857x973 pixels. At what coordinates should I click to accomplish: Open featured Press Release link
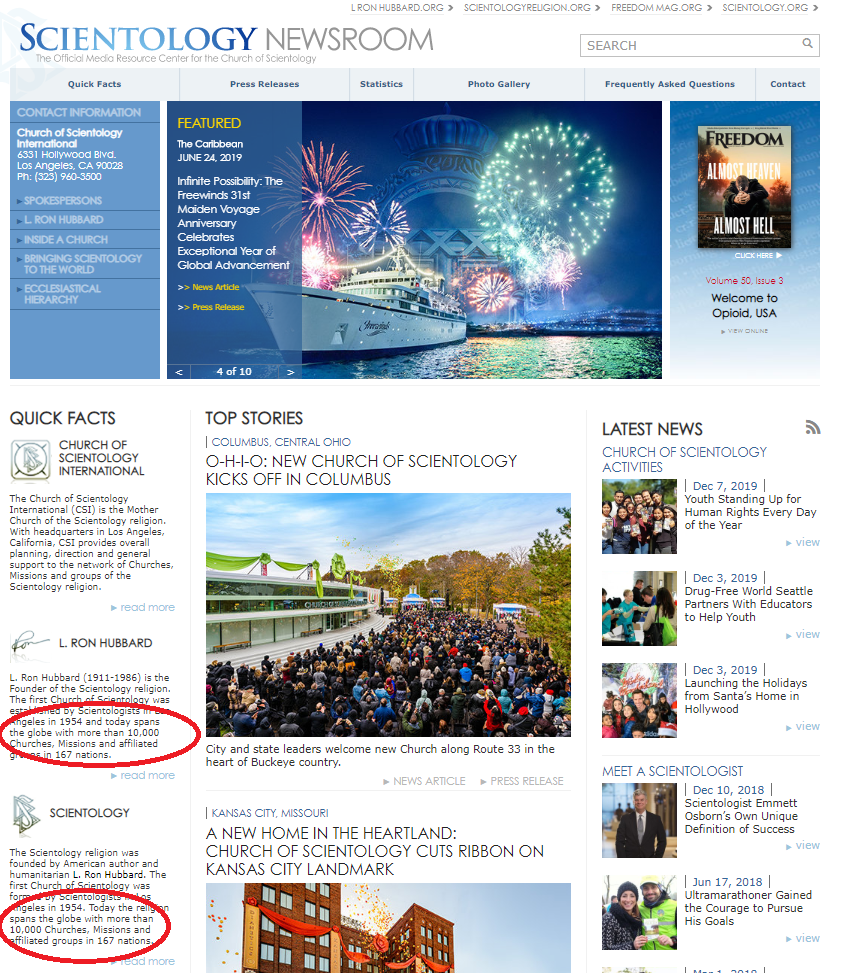pyautogui.click(x=211, y=307)
